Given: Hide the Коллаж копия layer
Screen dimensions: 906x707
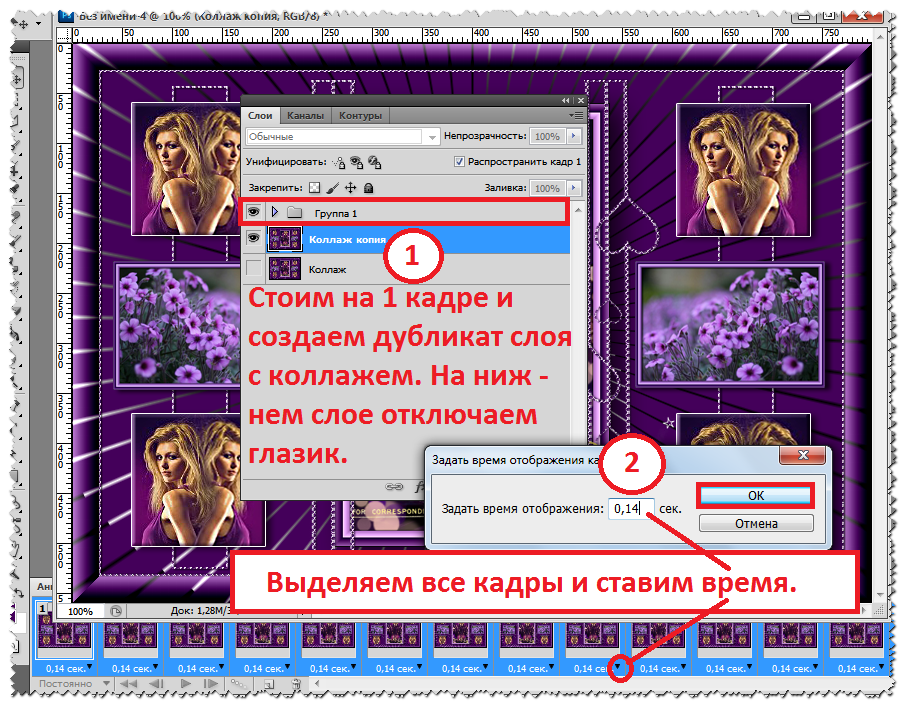Looking at the screenshot, I should pyautogui.click(x=253, y=238).
